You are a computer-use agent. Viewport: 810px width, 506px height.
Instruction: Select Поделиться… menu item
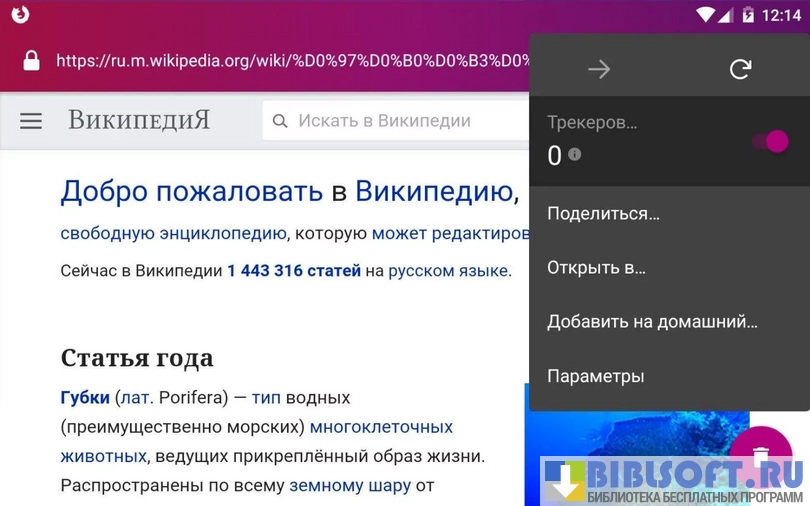pyautogui.click(x=603, y=213)
